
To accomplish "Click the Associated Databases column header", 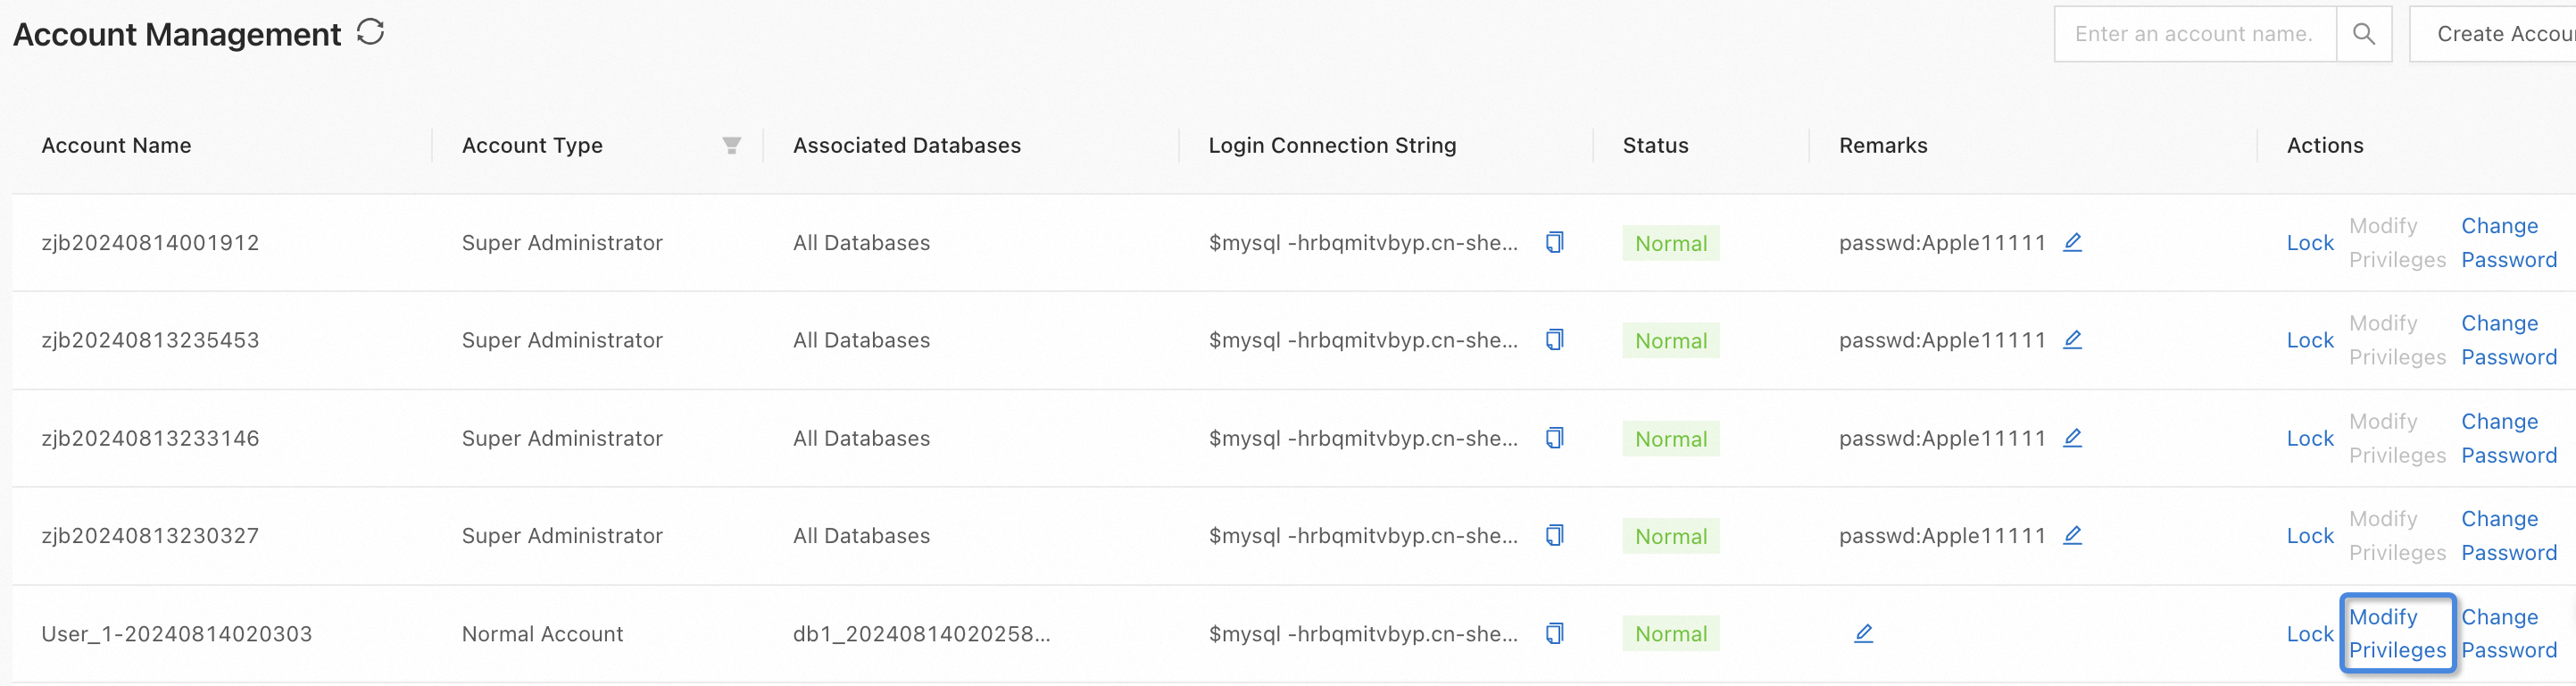I will pyautogui.click(x=907, y=146).
